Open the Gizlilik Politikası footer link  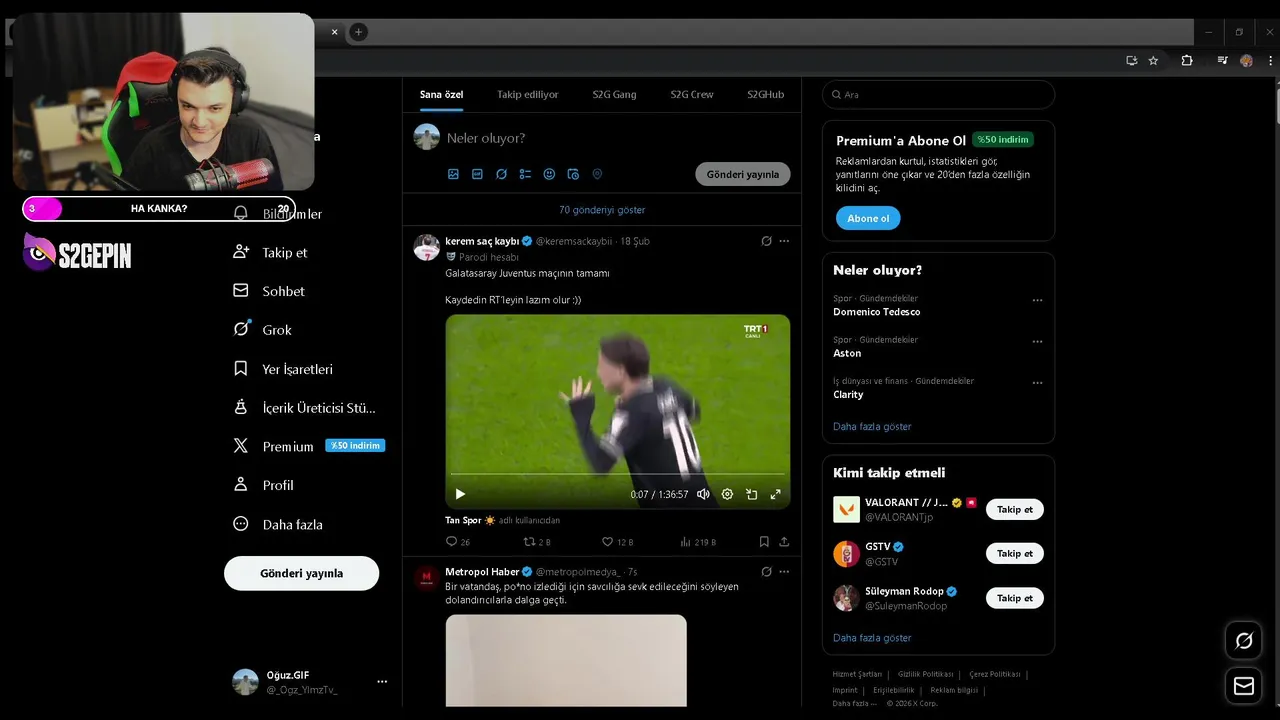[925, 674]
